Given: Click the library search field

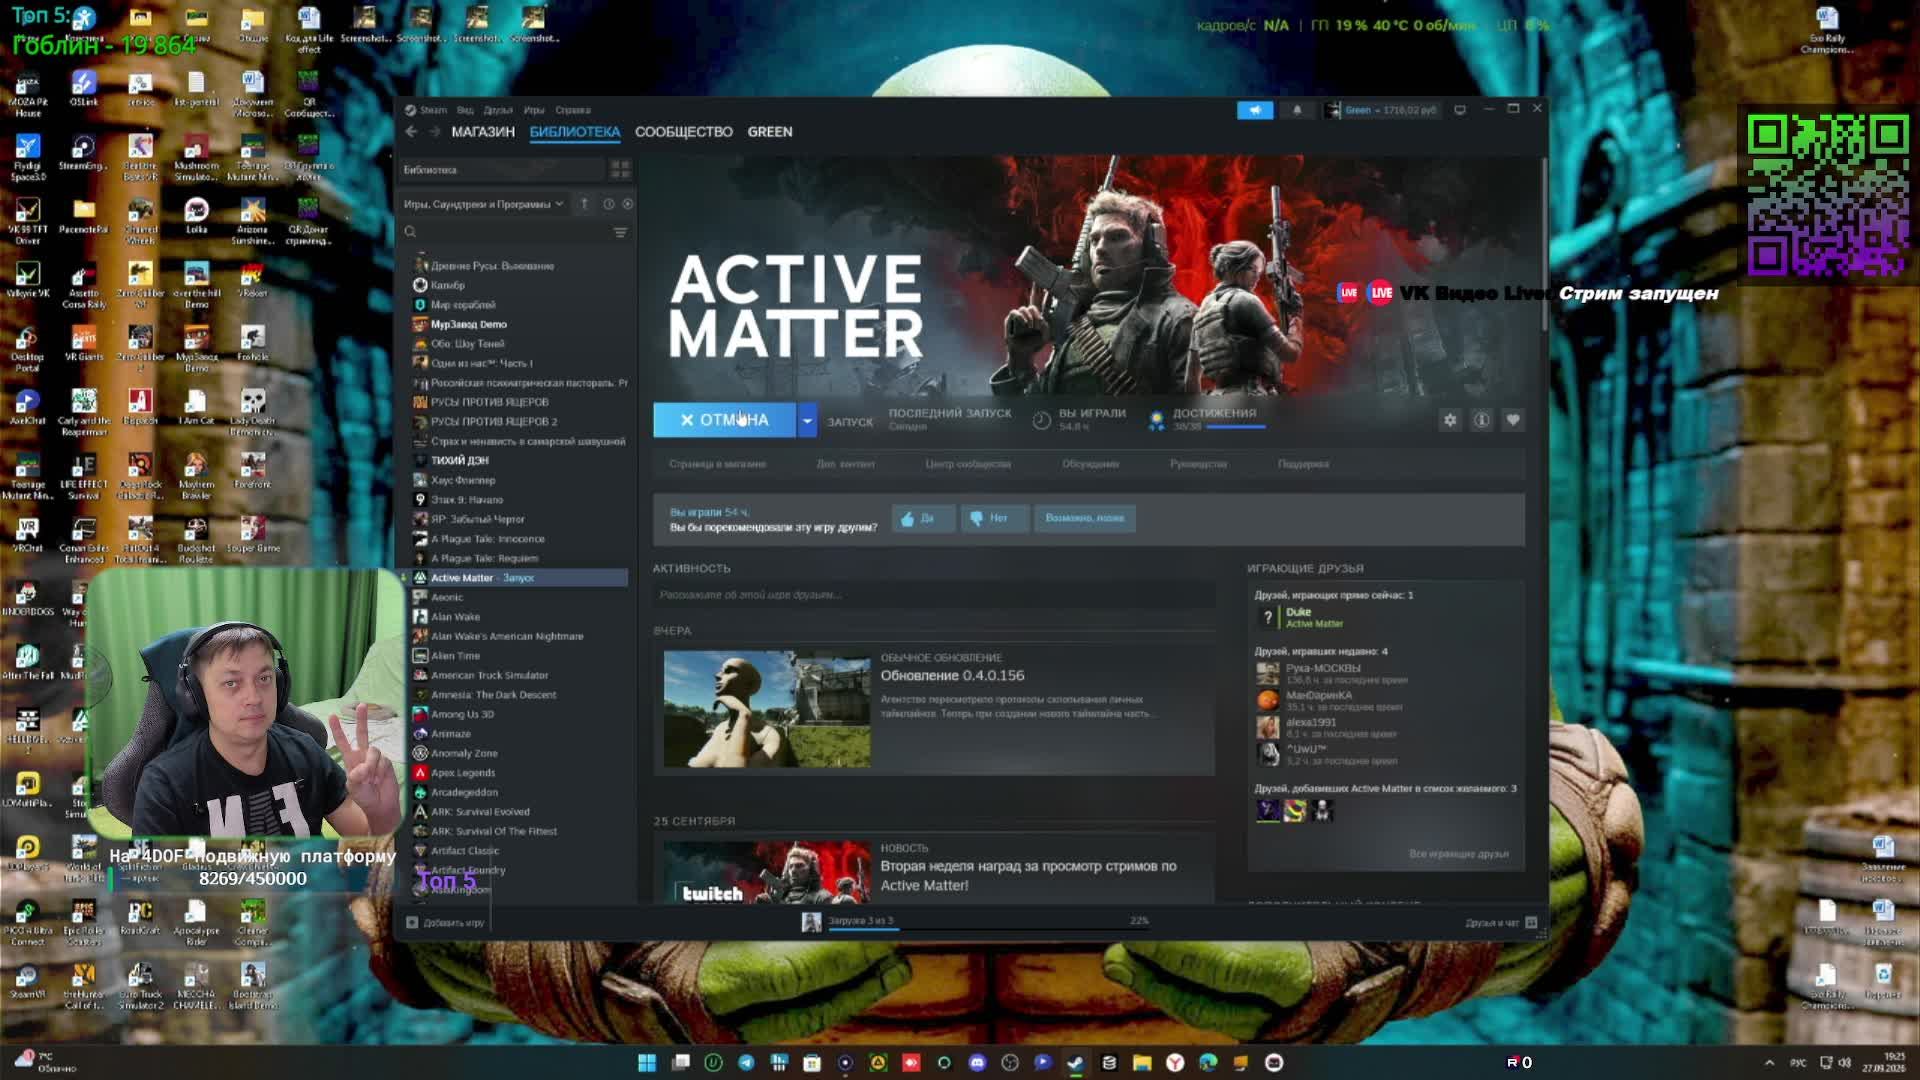Looking at the screenshot, I should (x=505, y=232).
